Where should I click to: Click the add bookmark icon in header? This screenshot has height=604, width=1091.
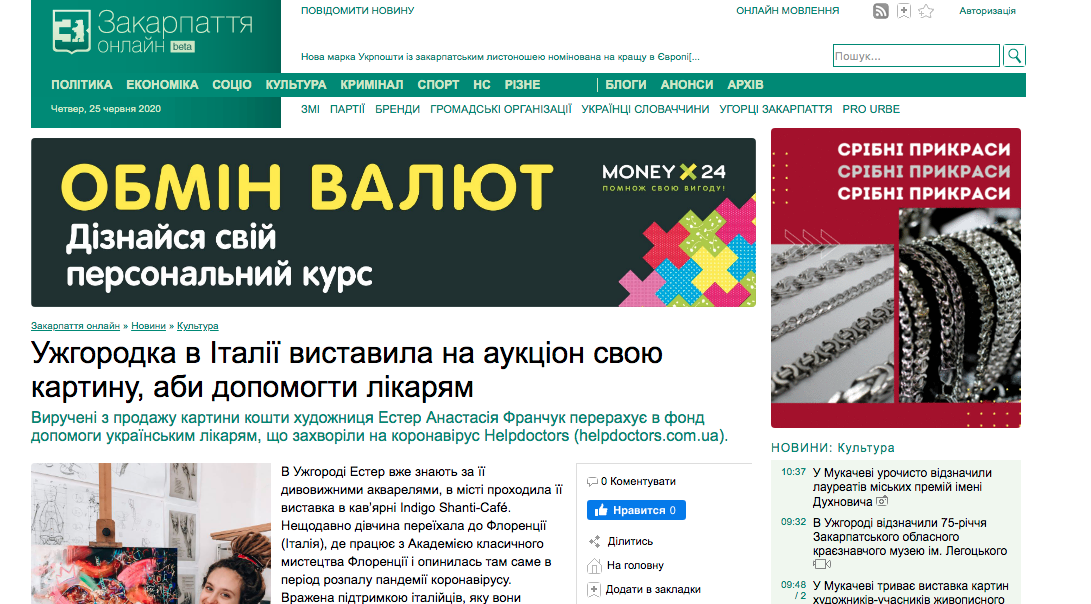[904, 11]
